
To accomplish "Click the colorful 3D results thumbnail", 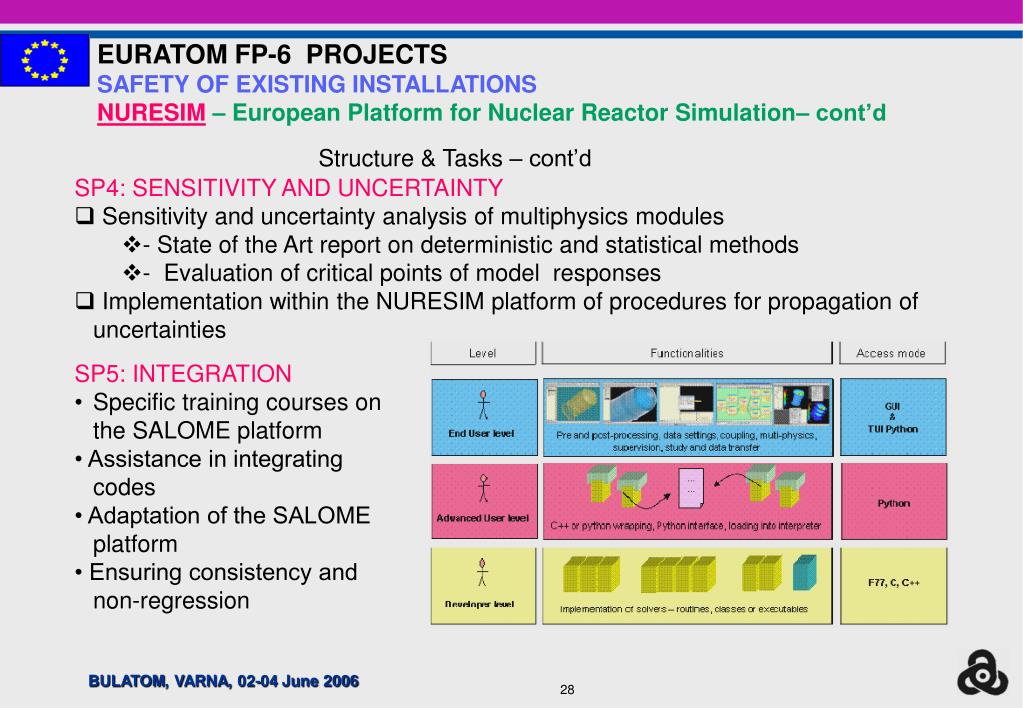I will 802,403.
